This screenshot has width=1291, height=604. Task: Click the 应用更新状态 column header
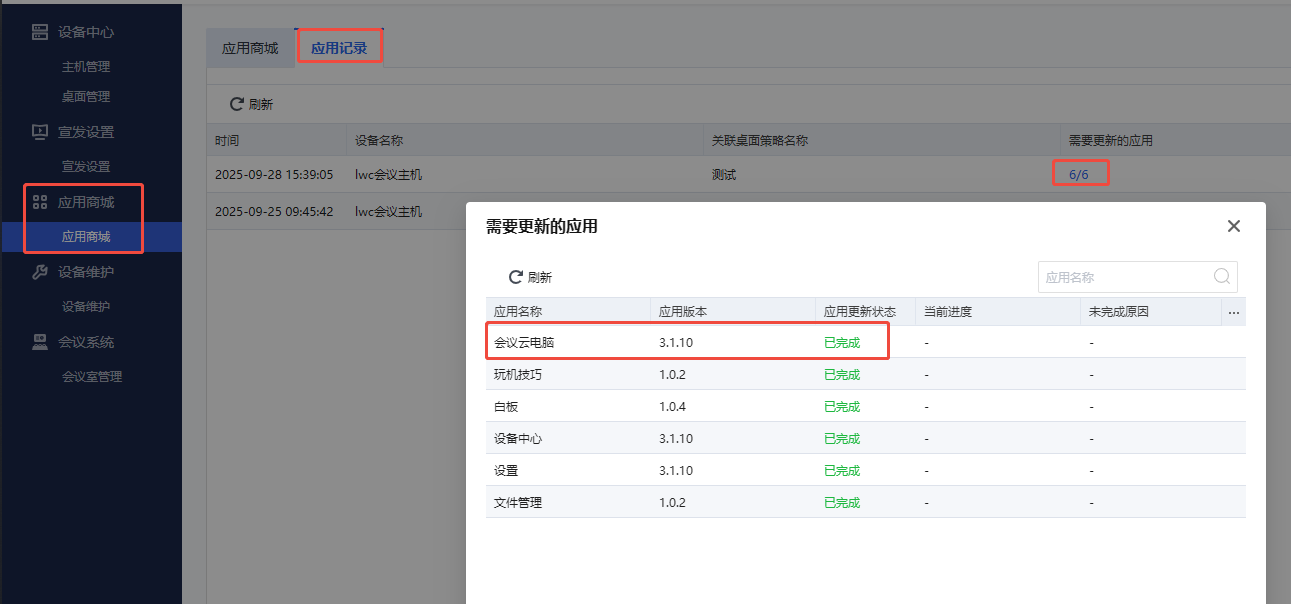(859, 312)
